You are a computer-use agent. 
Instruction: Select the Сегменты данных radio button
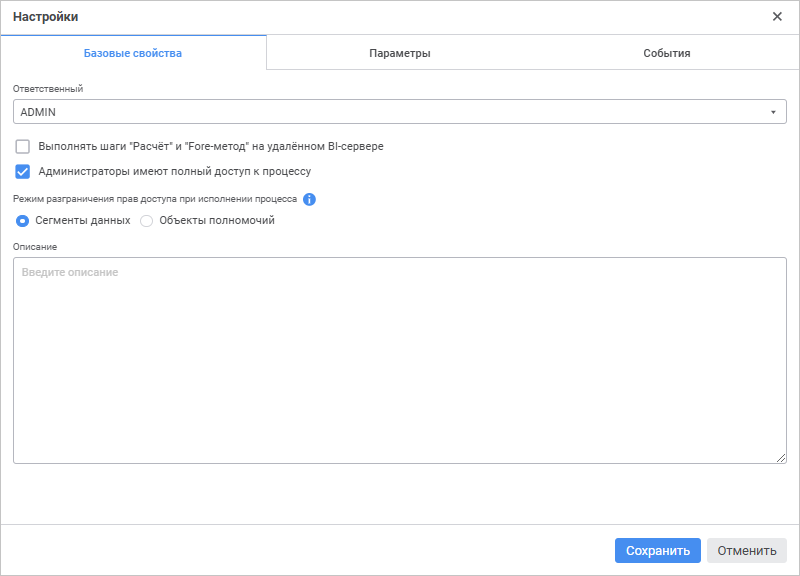[23, 221]
